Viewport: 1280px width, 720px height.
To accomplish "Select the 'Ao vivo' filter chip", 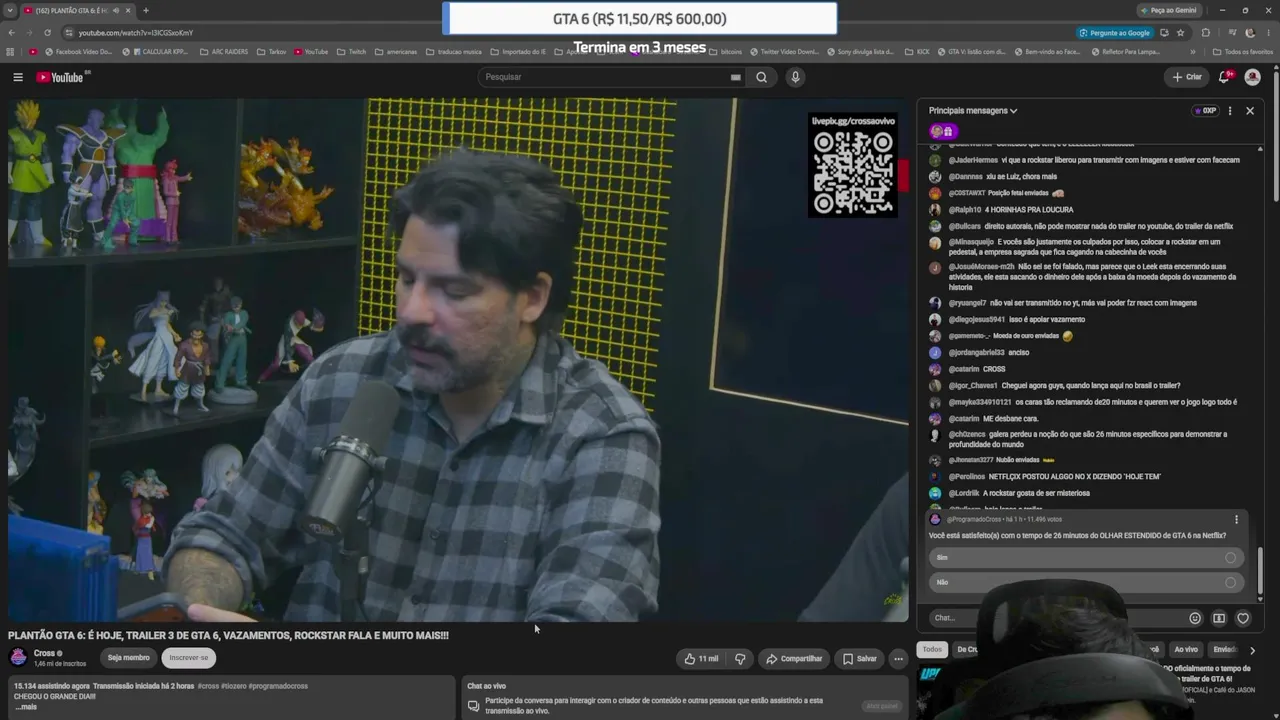I will [1186, 650].
